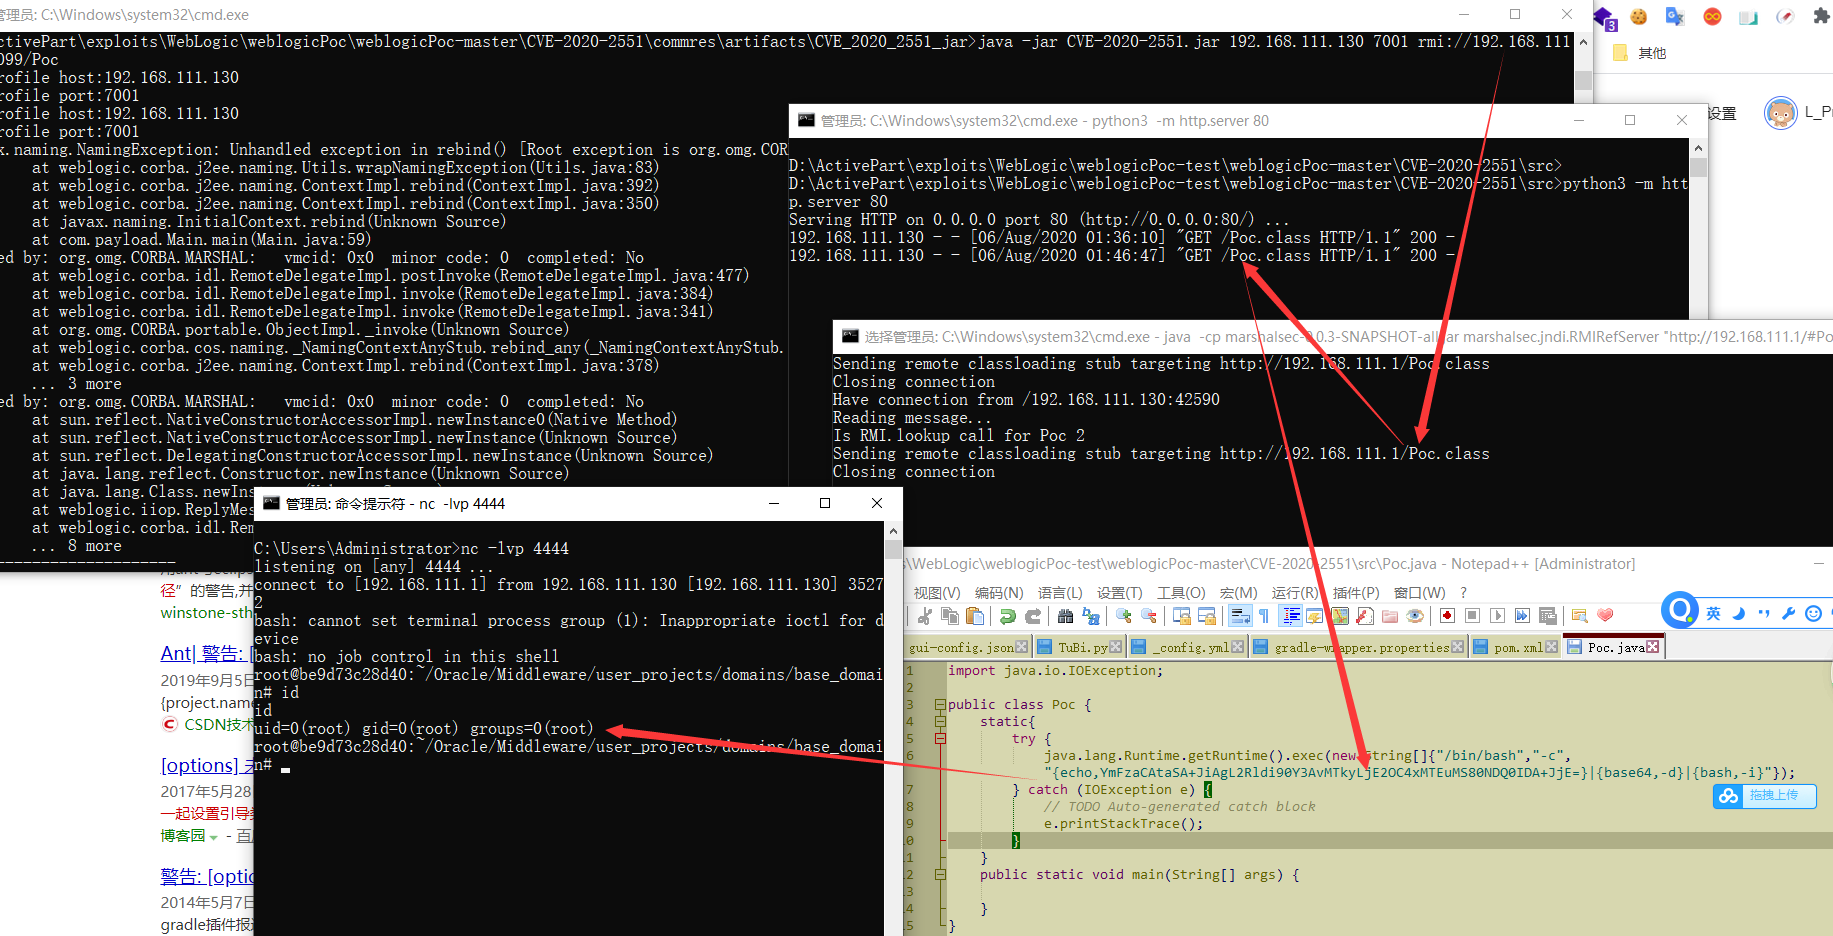Collapse the 'static{' block fold marker
The width and height of the screenshot is (1833, 936).
pos(940,721)
